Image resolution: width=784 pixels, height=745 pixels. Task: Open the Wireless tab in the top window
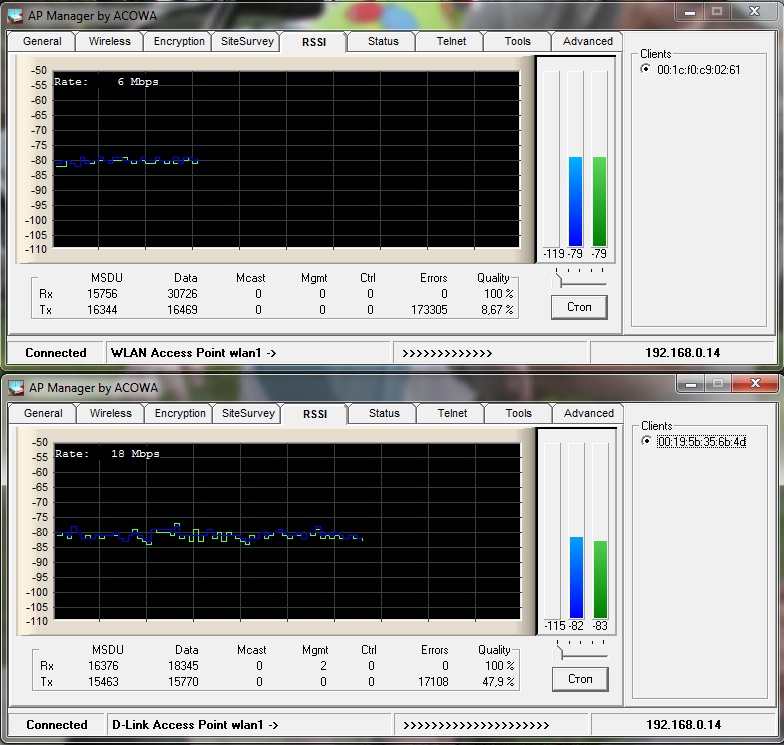(110, 42)
